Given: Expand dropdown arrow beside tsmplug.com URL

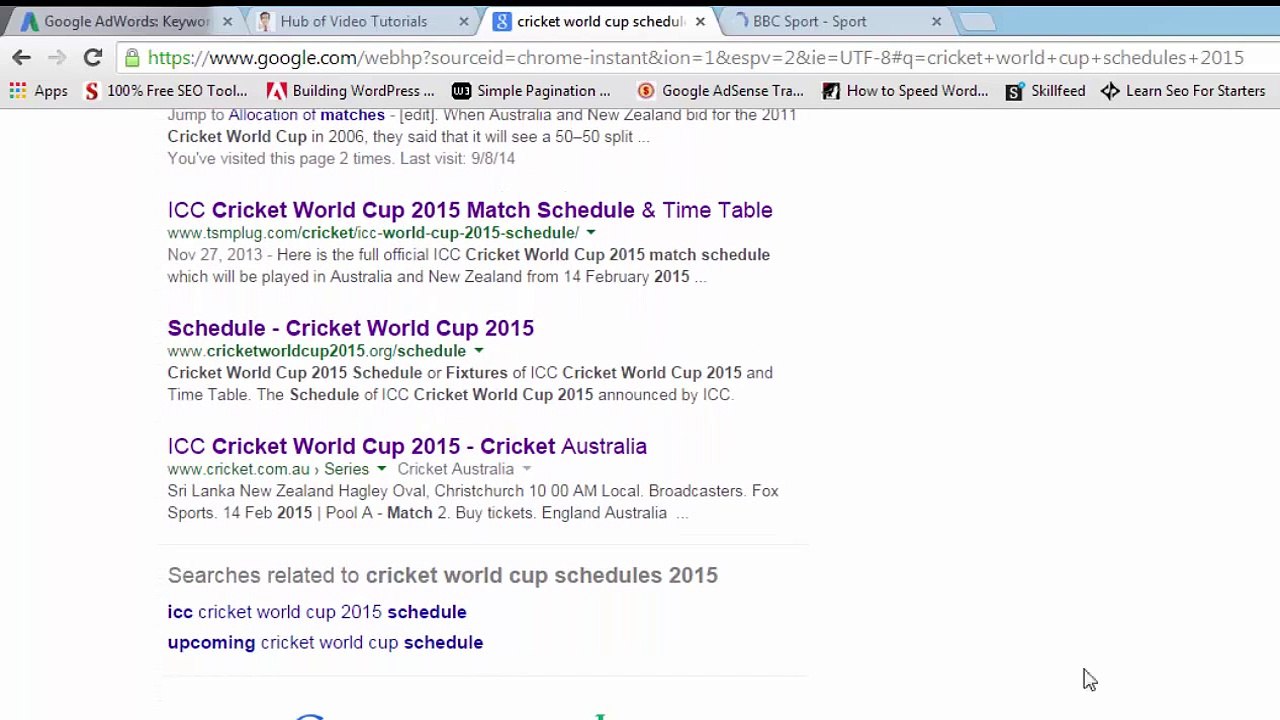Looking at the screenshot, I should 591,233.
